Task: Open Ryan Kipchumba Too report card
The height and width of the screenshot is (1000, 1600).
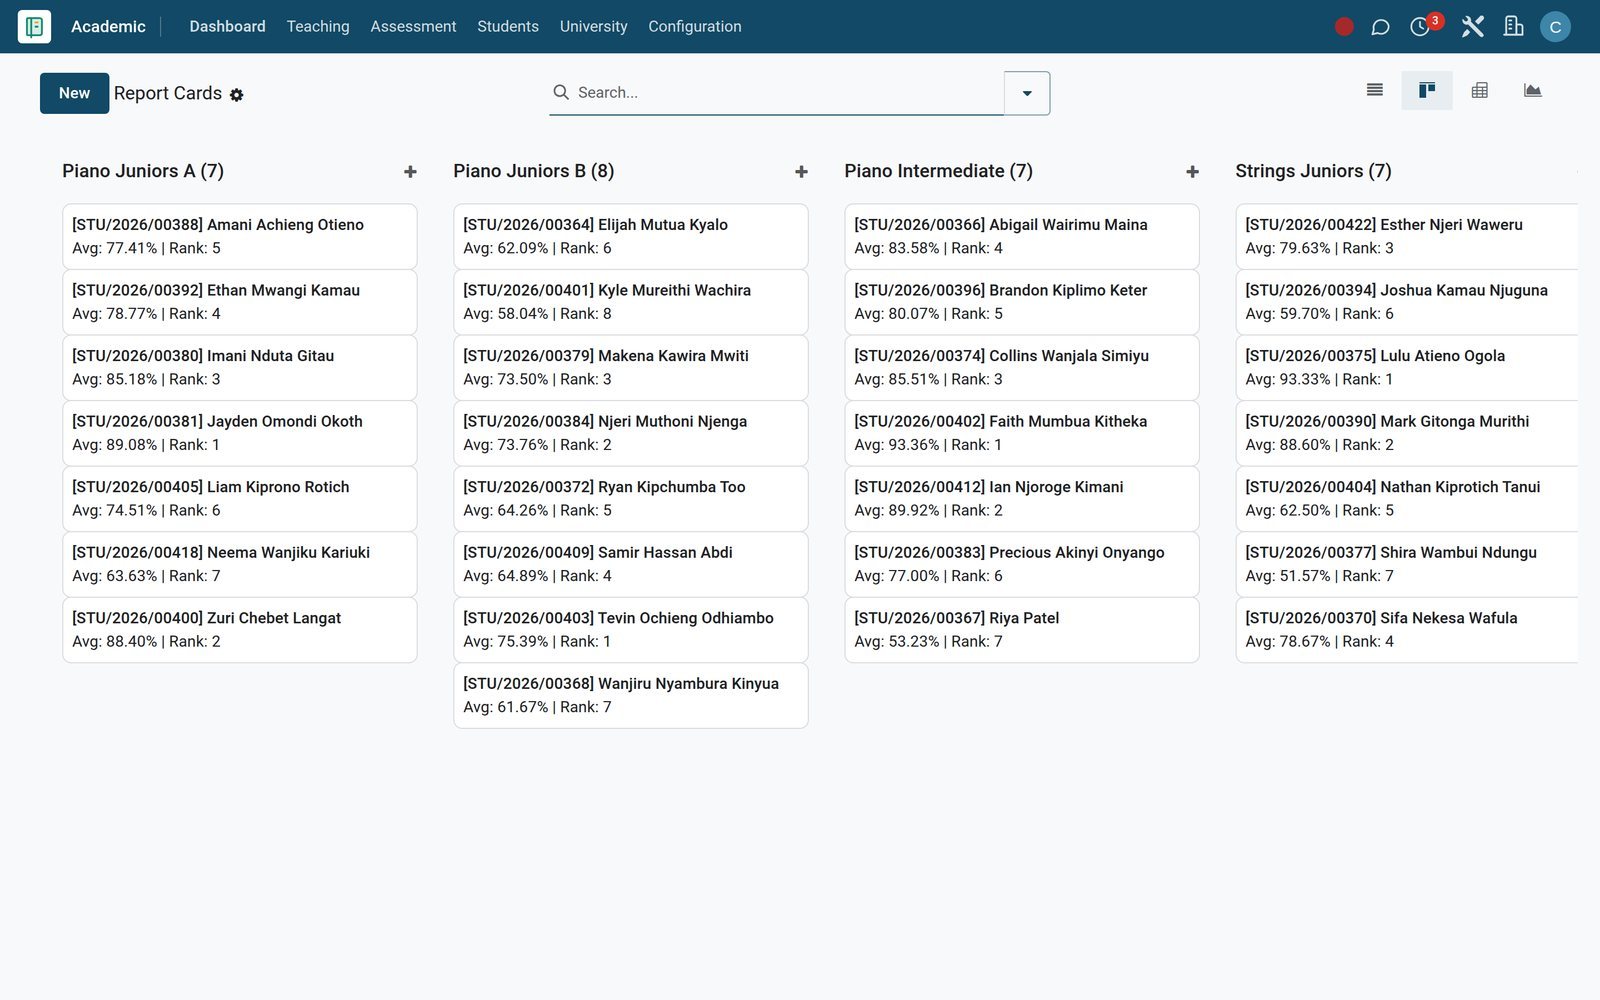Action: pyautogui.click(x=631, y=498)
